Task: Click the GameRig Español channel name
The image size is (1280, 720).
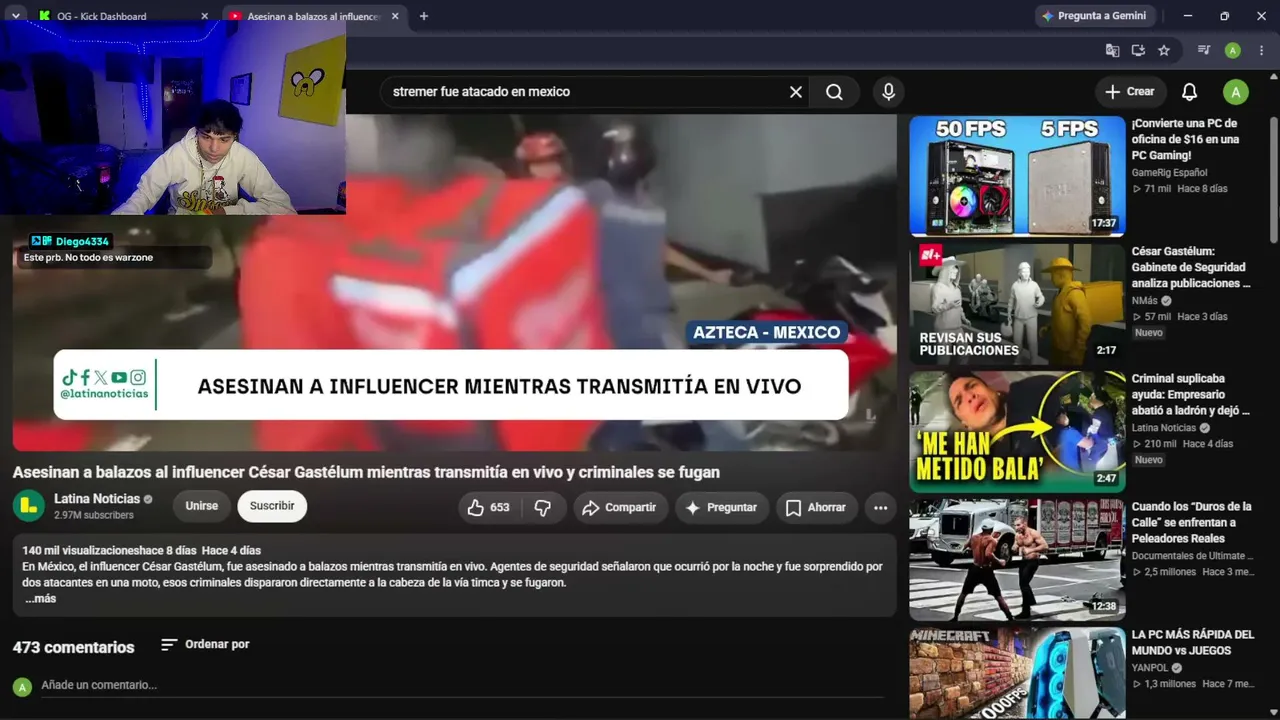Action: [x=1169, y=173]
